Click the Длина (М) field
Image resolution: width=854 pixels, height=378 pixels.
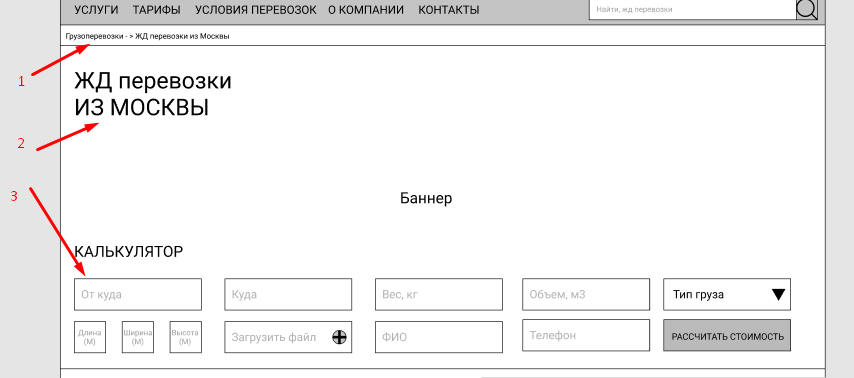[90, 337]
